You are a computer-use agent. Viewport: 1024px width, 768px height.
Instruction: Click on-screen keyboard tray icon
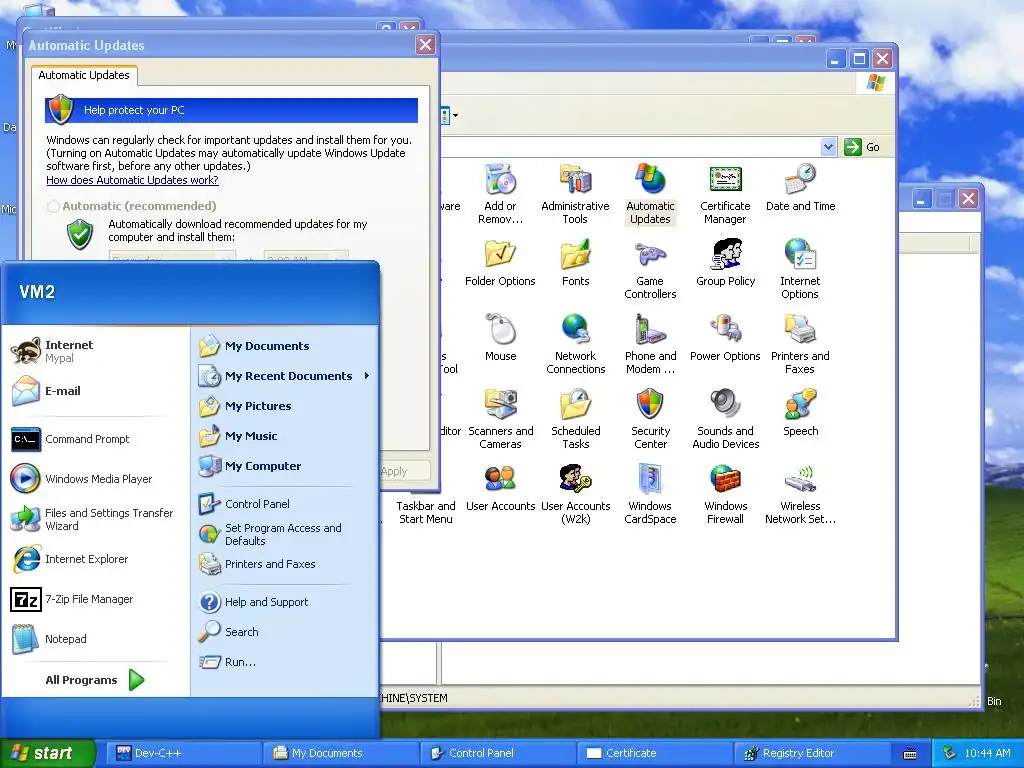tap(910, 754)
